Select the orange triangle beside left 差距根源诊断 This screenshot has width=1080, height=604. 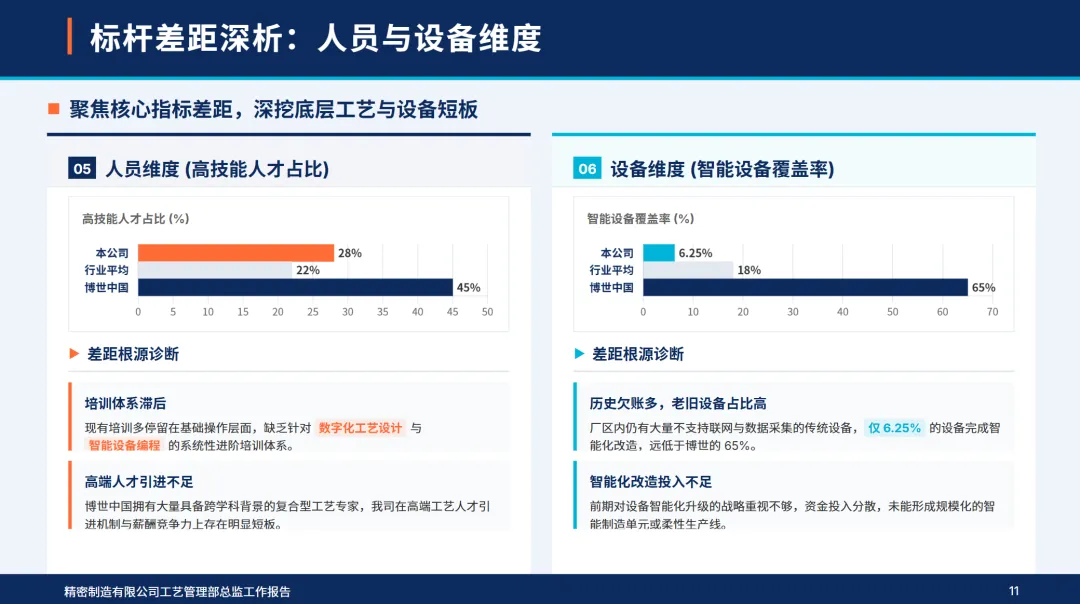(74, 354)
